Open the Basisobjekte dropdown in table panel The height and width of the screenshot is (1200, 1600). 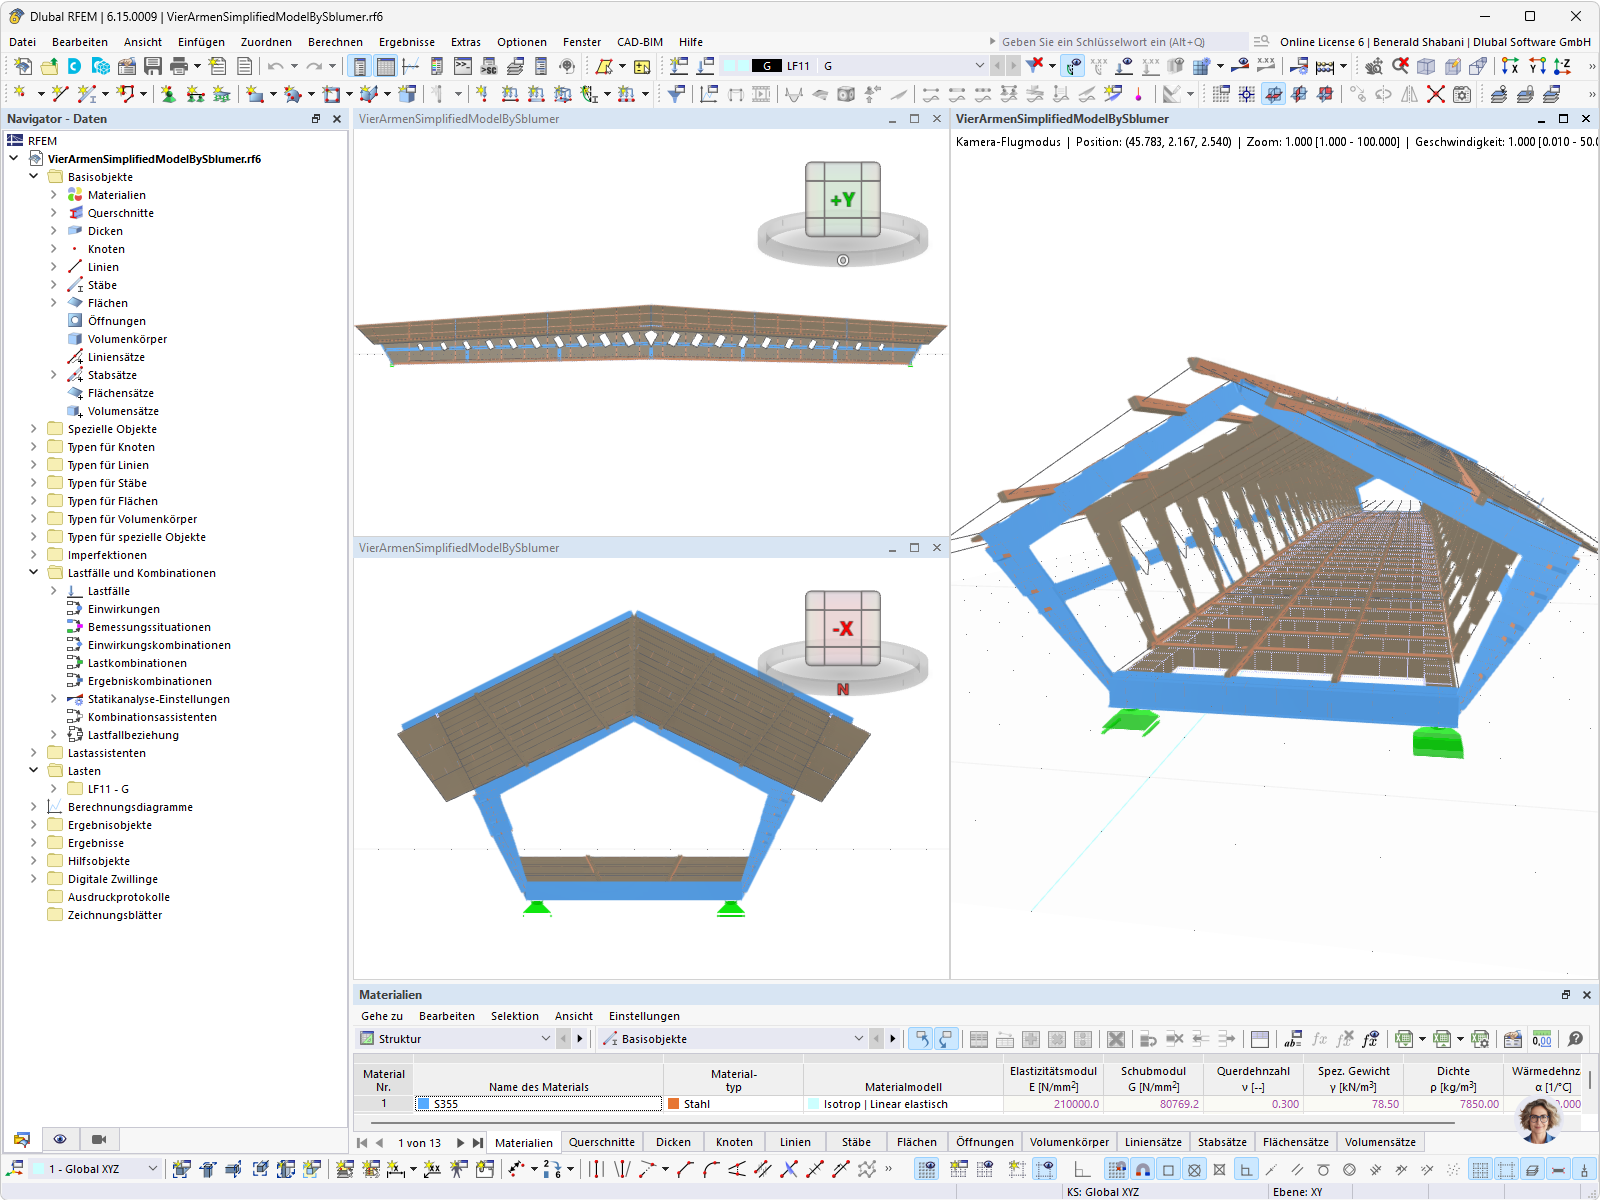pyautogui.click(x=858, y=1039)
